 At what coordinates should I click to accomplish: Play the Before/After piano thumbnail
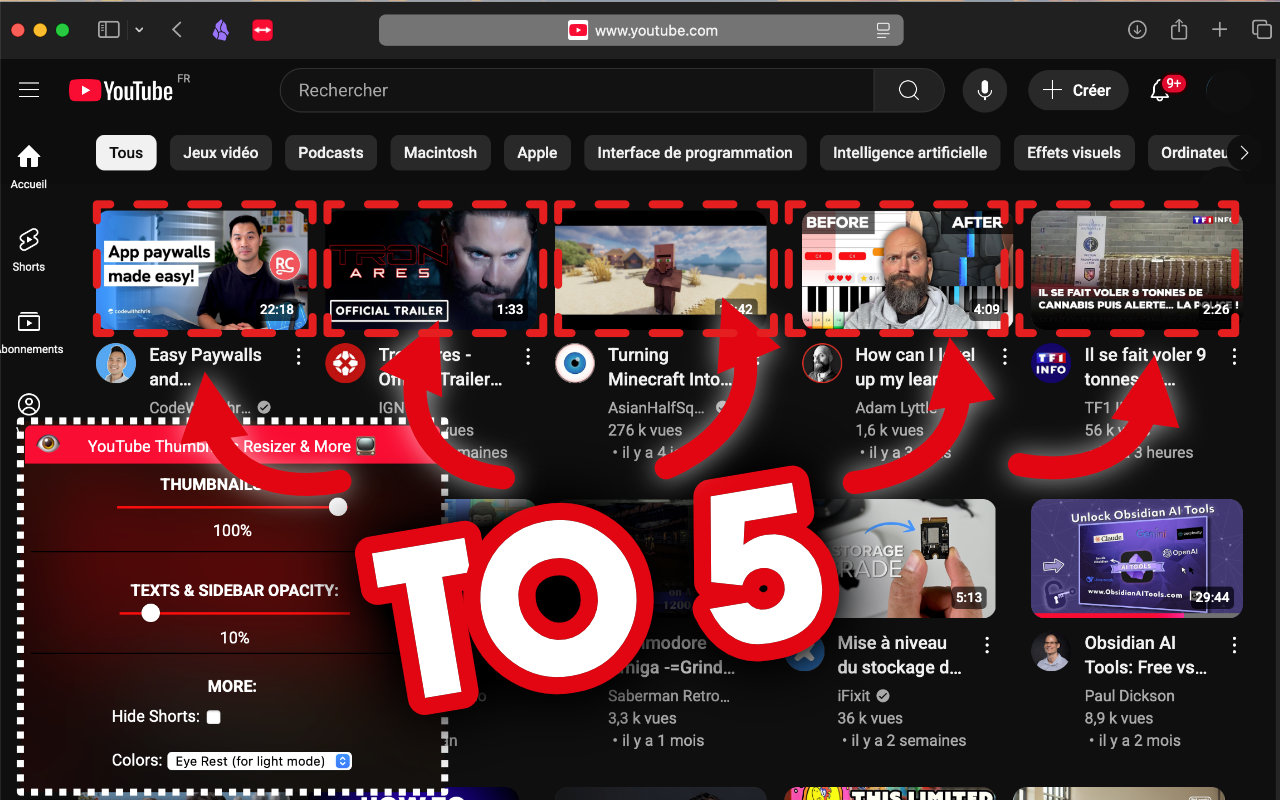click(x=908, y=270)
